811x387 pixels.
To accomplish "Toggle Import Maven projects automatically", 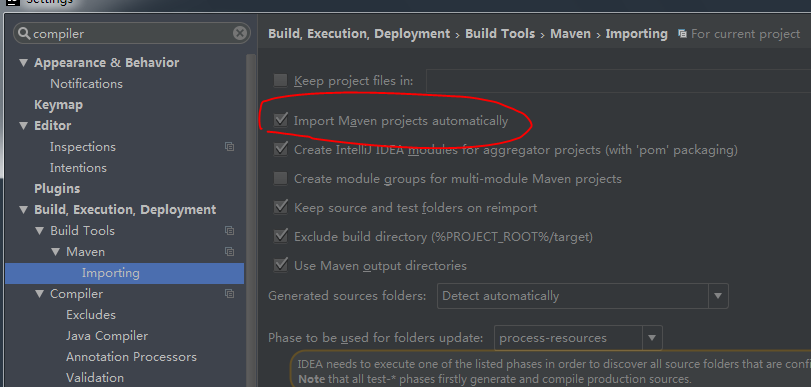I will coord(281,121).
